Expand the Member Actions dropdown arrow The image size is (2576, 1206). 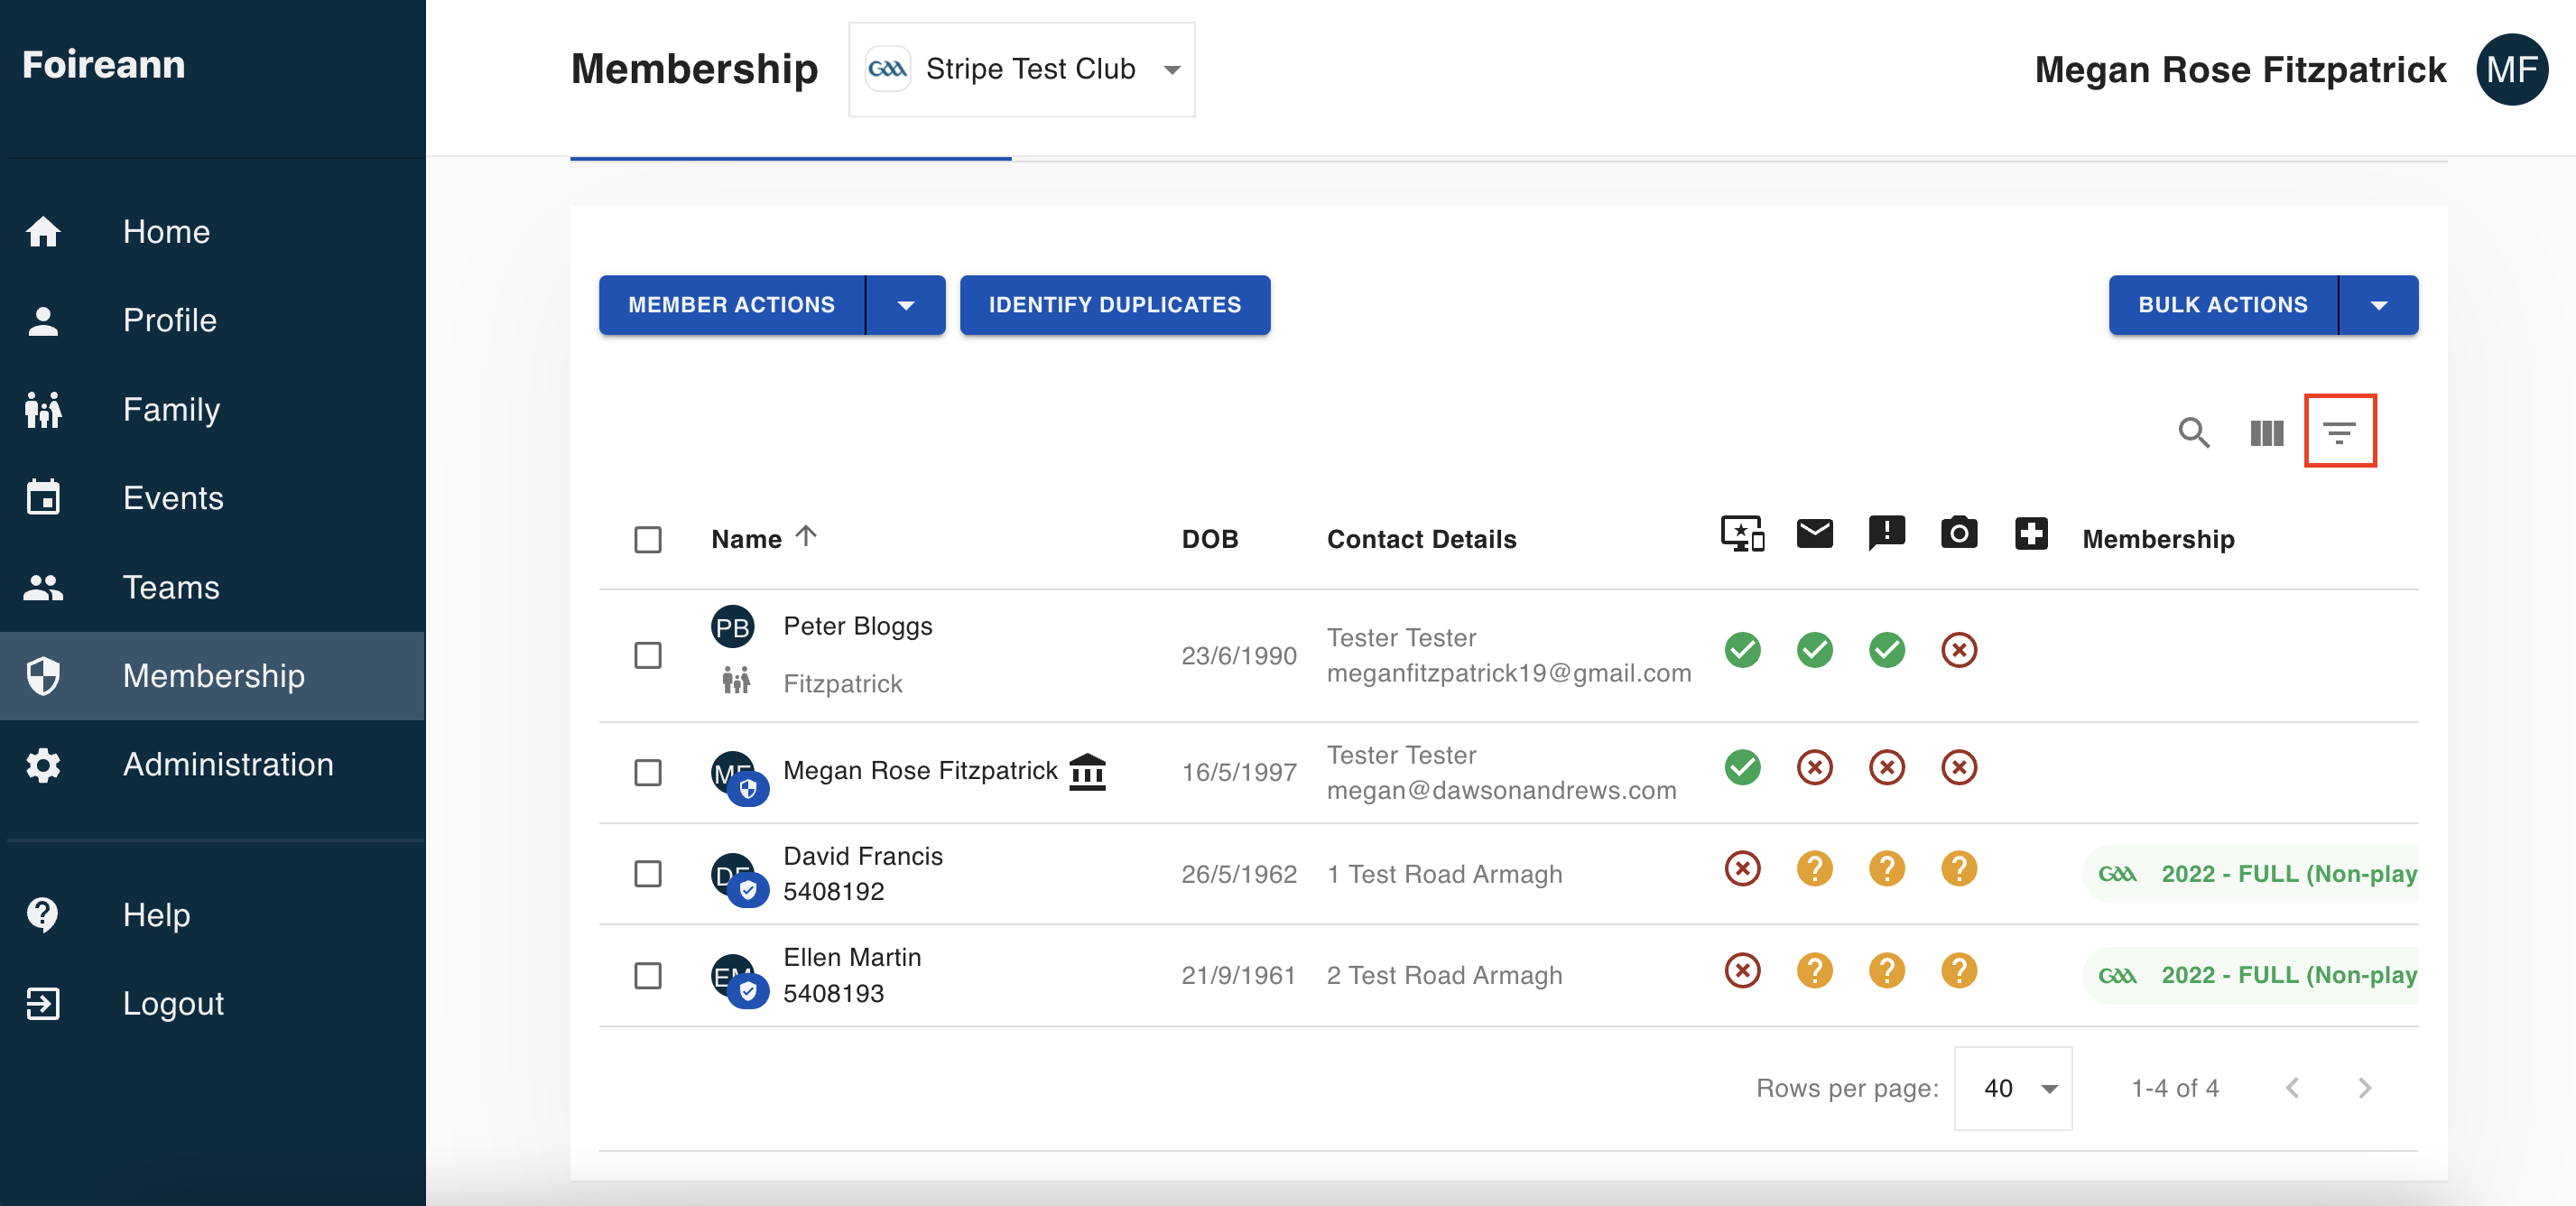point(906,305)
